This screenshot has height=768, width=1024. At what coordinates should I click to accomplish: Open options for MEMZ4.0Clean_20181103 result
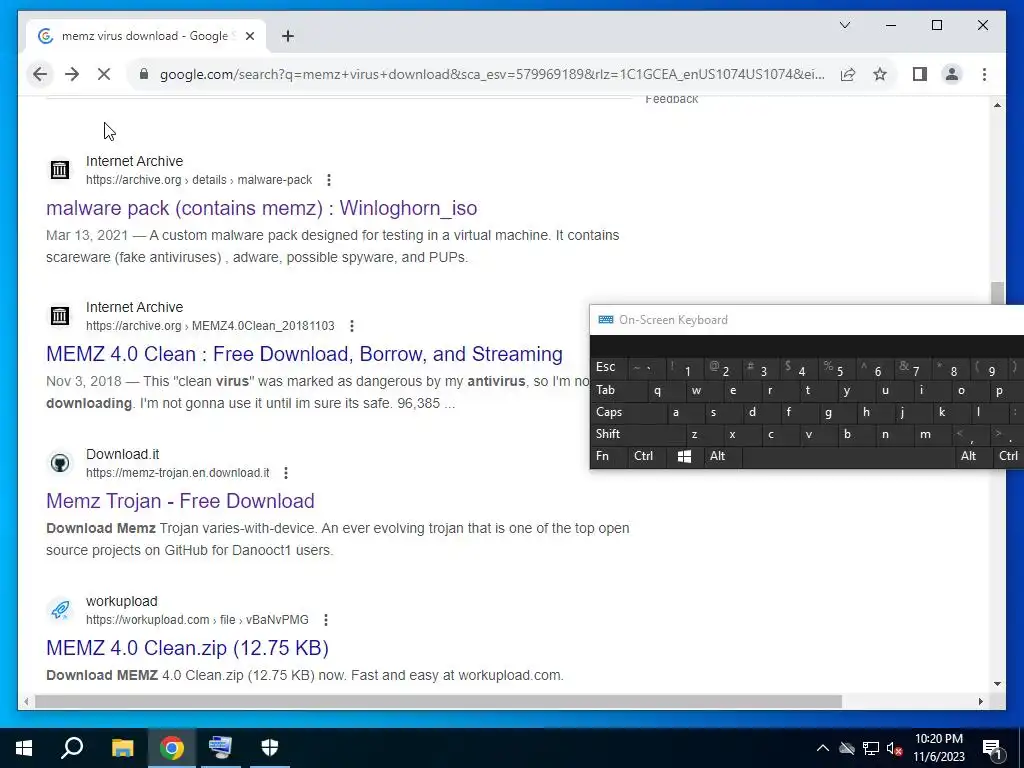[351, 326]
